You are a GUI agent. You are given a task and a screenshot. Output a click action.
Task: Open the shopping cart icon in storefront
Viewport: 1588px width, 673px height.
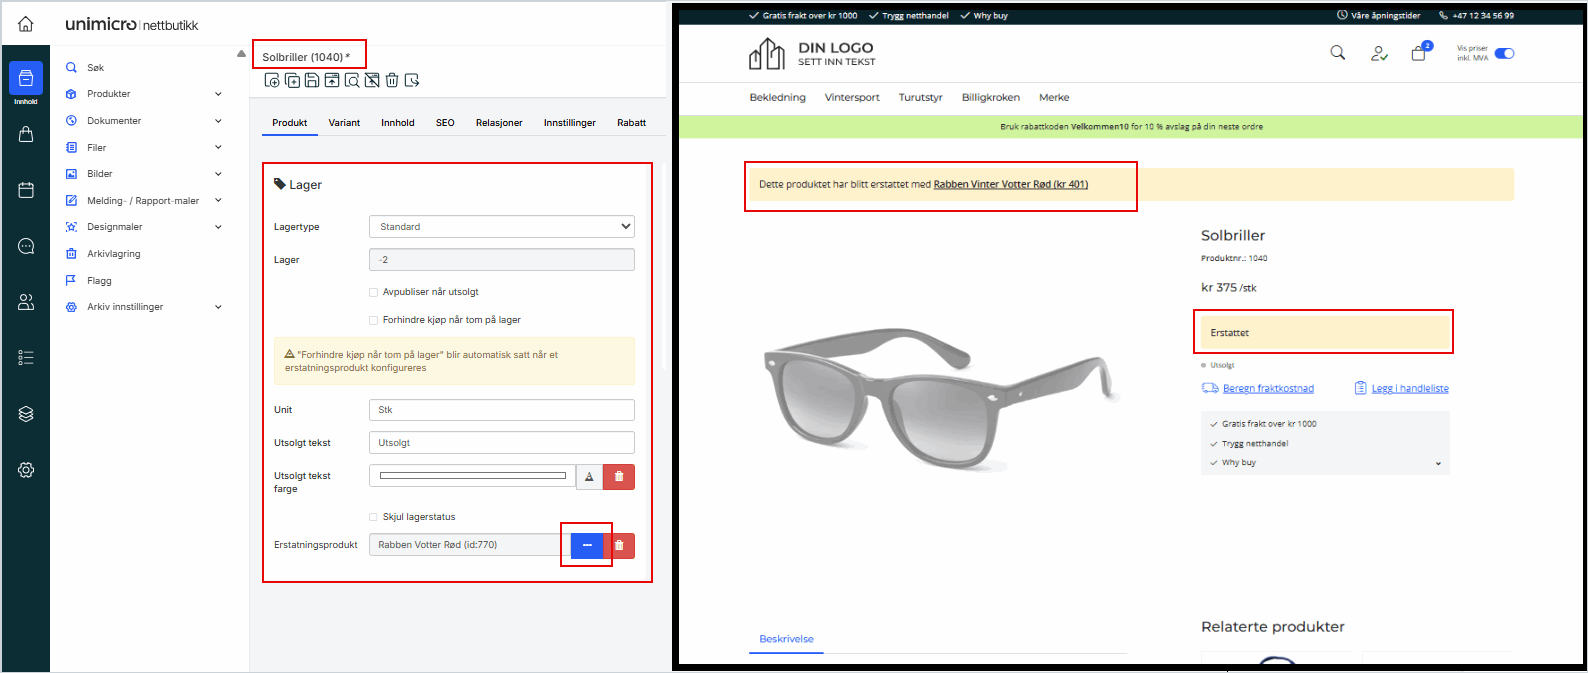click(1418, 53)
